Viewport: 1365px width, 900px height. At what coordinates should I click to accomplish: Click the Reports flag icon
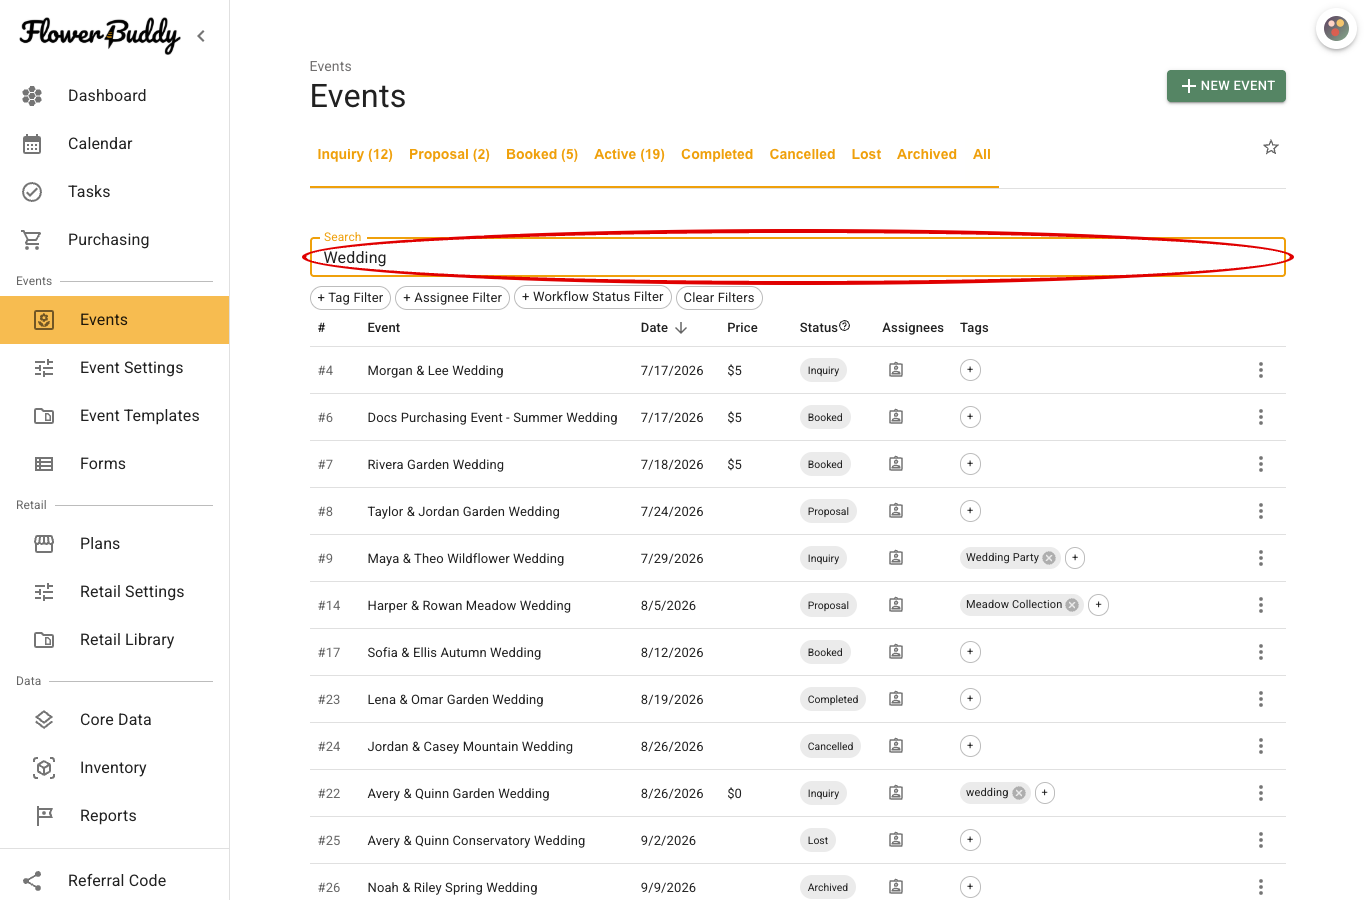[44, 816]
